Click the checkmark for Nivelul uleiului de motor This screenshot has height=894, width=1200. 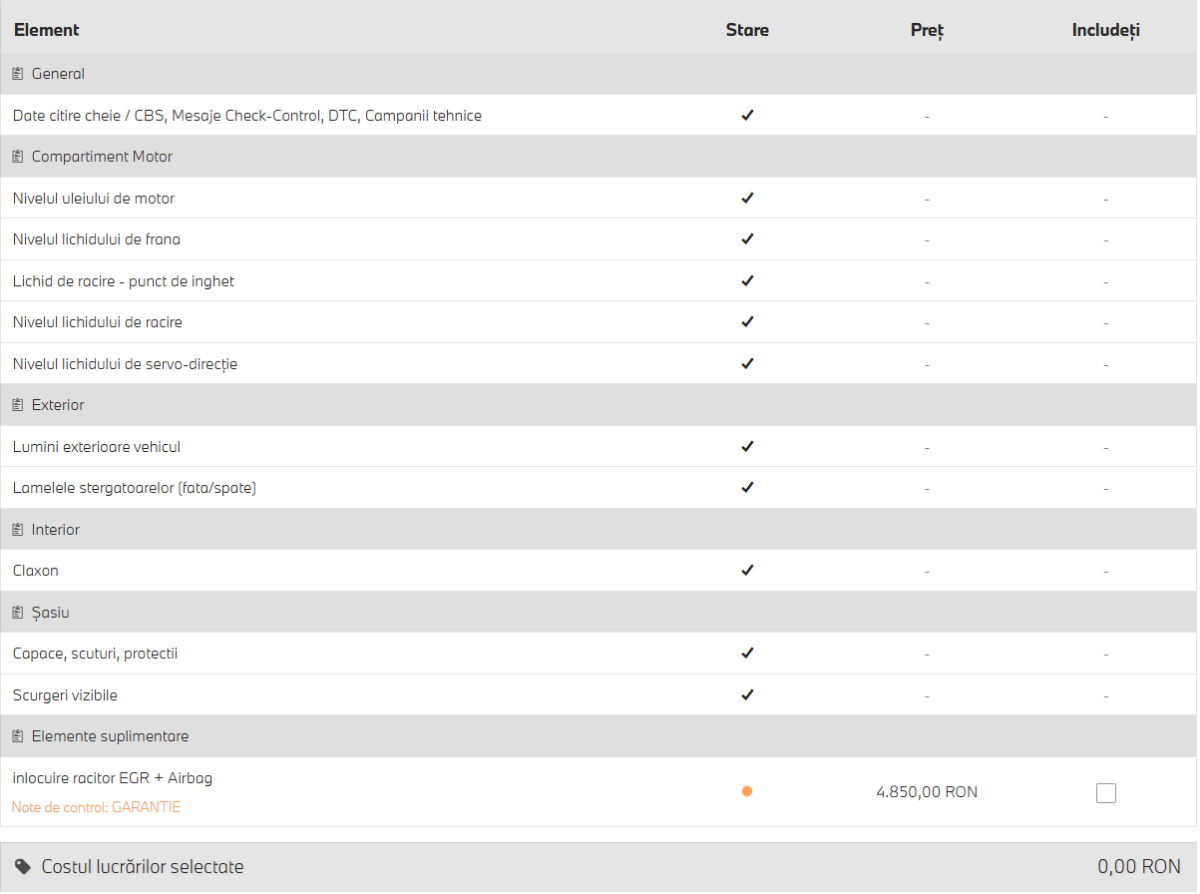[x=747, y=198]
